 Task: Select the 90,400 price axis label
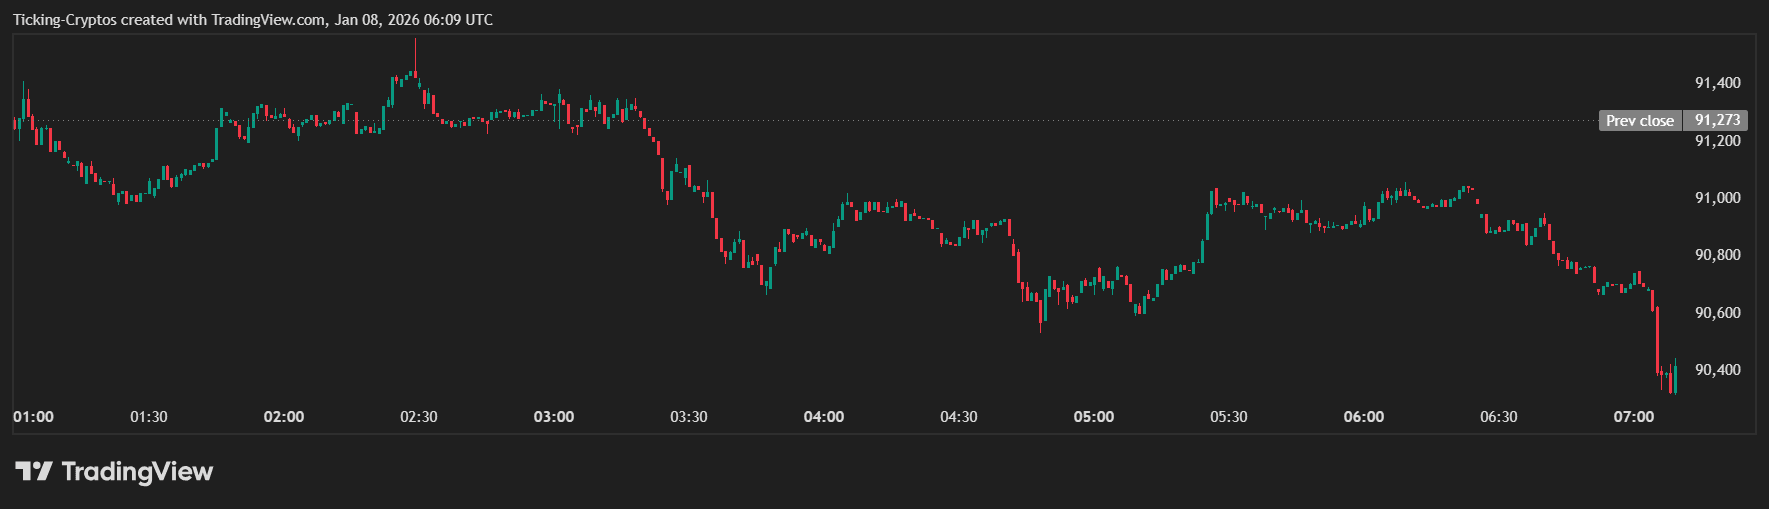1717,370
